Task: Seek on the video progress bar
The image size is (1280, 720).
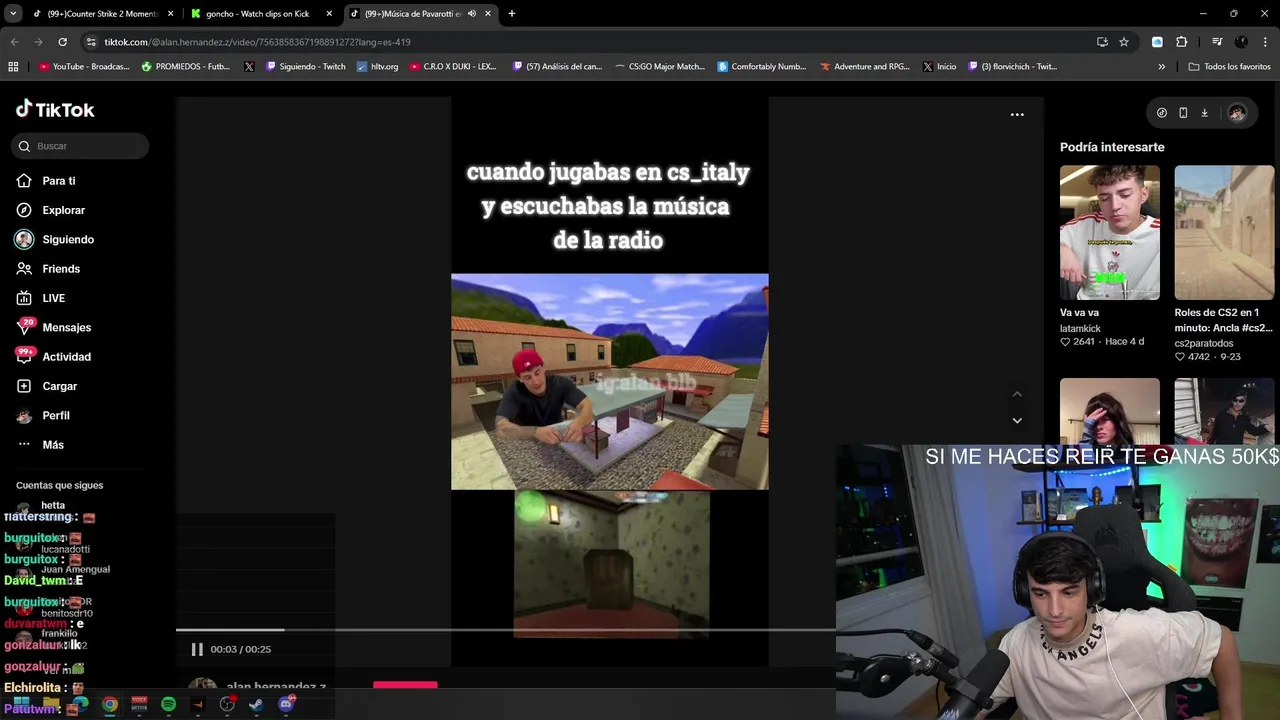Action: 505,630
